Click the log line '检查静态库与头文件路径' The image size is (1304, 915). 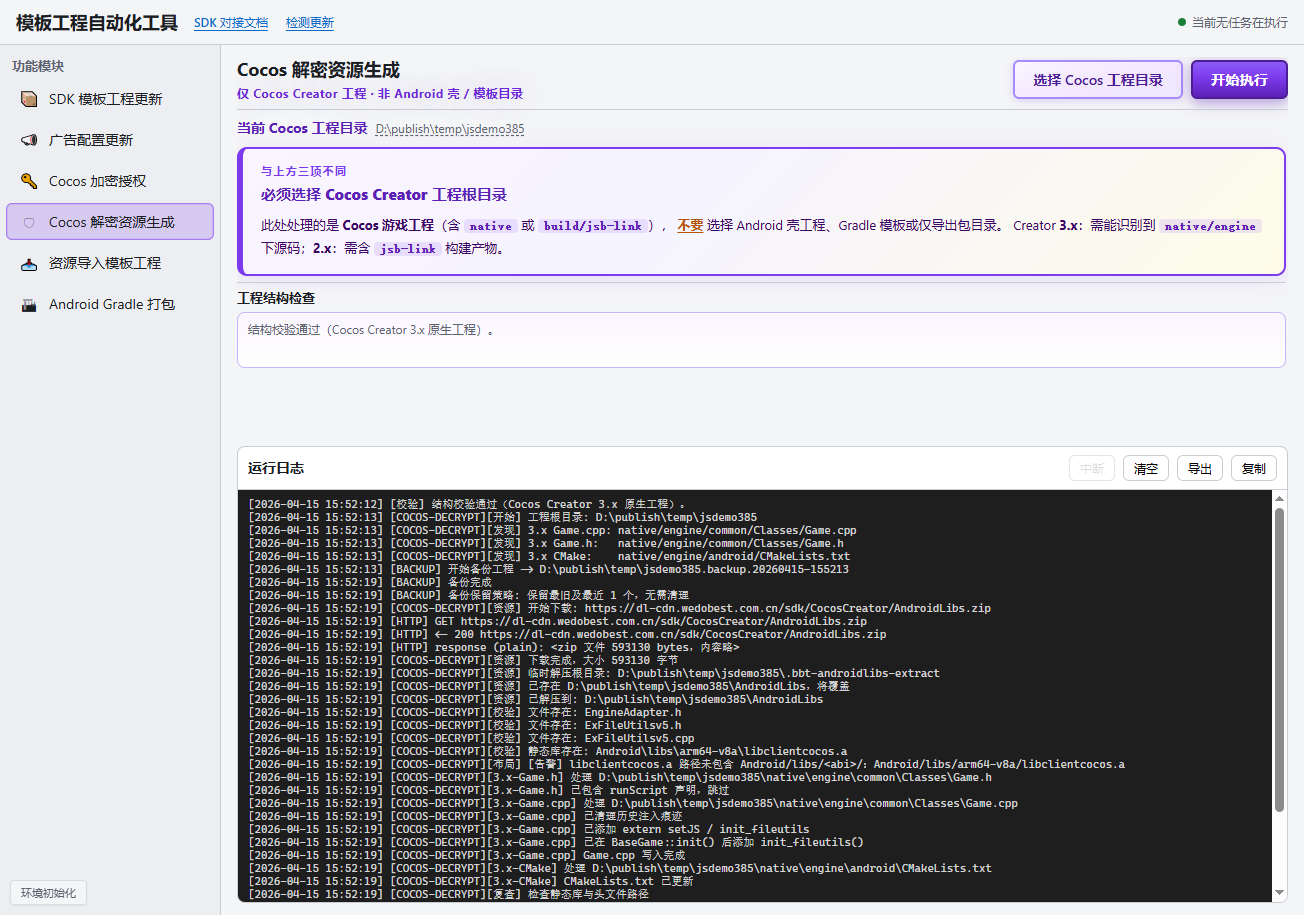pyautogui.click(x=448, y=894)
